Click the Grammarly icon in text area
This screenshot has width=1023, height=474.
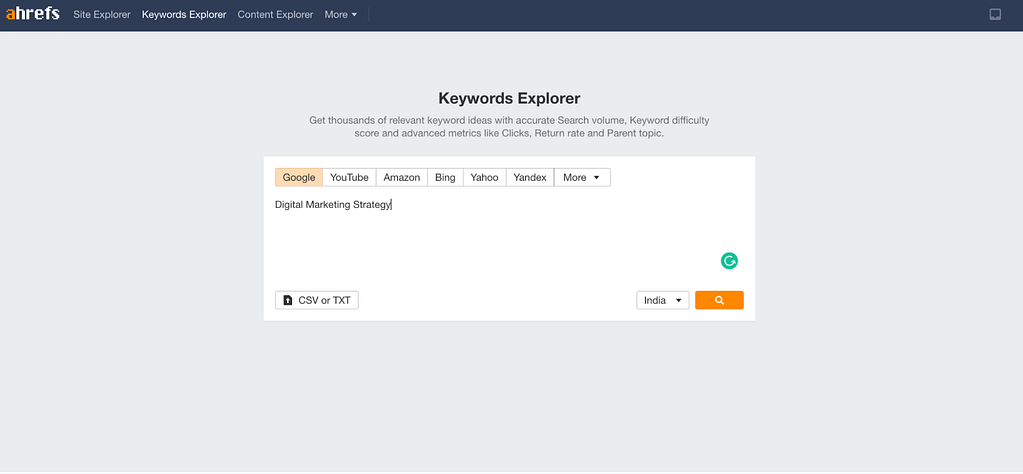tap(729, 261)
